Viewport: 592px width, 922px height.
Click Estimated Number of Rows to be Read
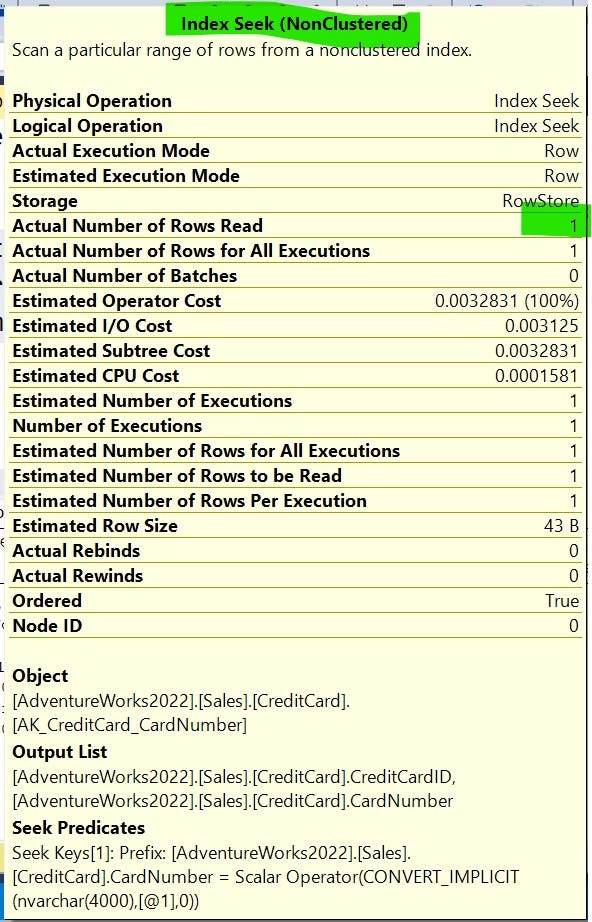[177, 476]
